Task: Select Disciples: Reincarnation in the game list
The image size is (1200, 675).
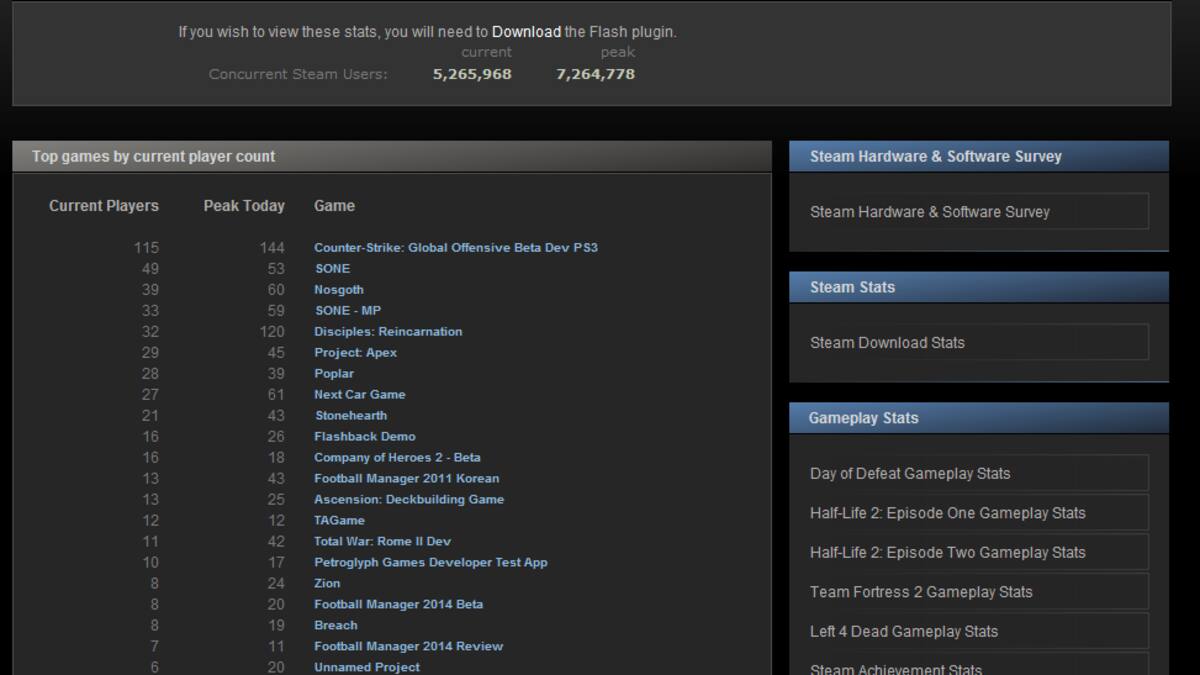Action: tap(388, 331)
